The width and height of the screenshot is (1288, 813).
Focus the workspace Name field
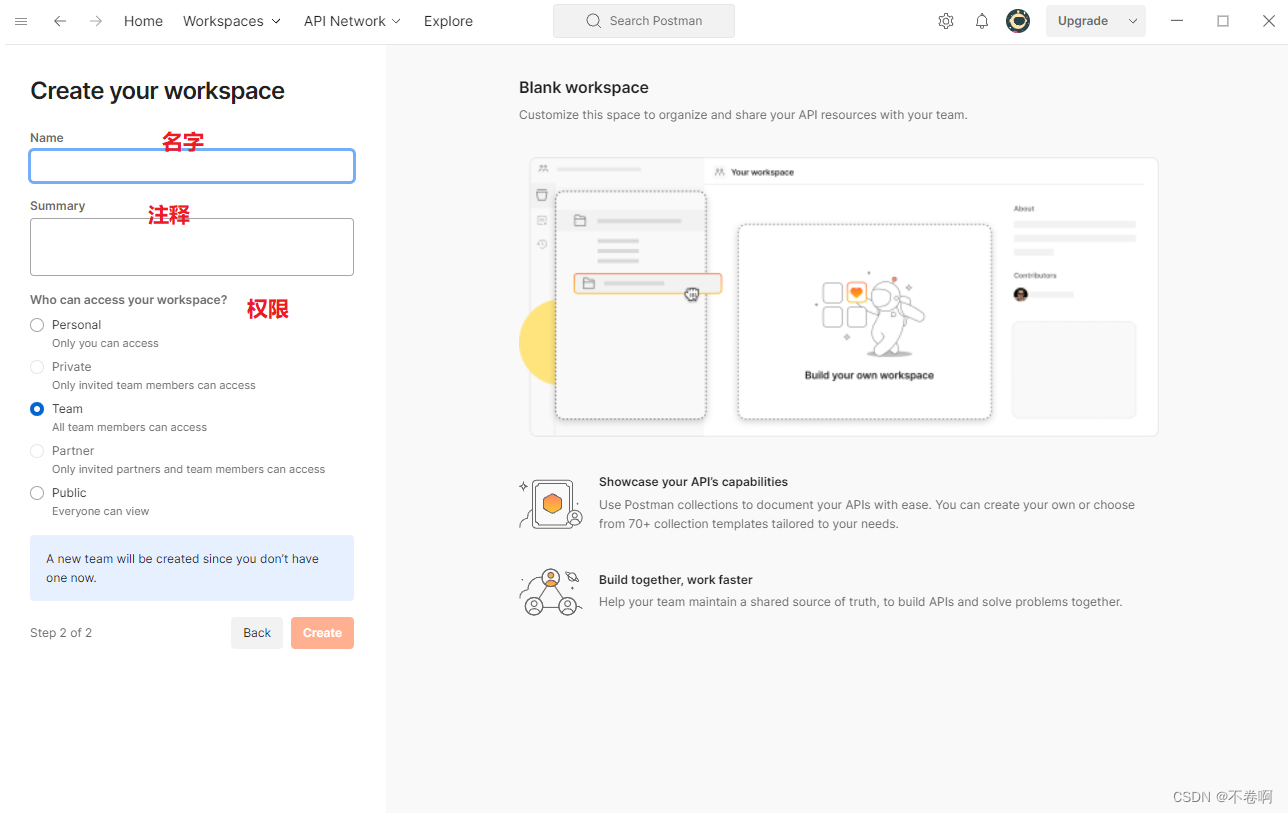tap(192, 166)
